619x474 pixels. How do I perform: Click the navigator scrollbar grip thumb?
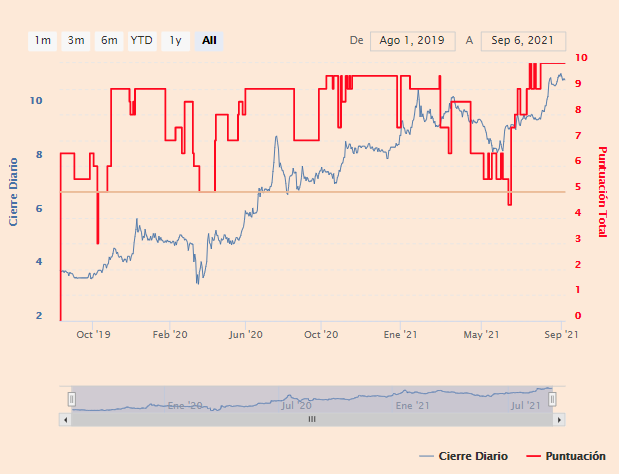coord(312,420)
